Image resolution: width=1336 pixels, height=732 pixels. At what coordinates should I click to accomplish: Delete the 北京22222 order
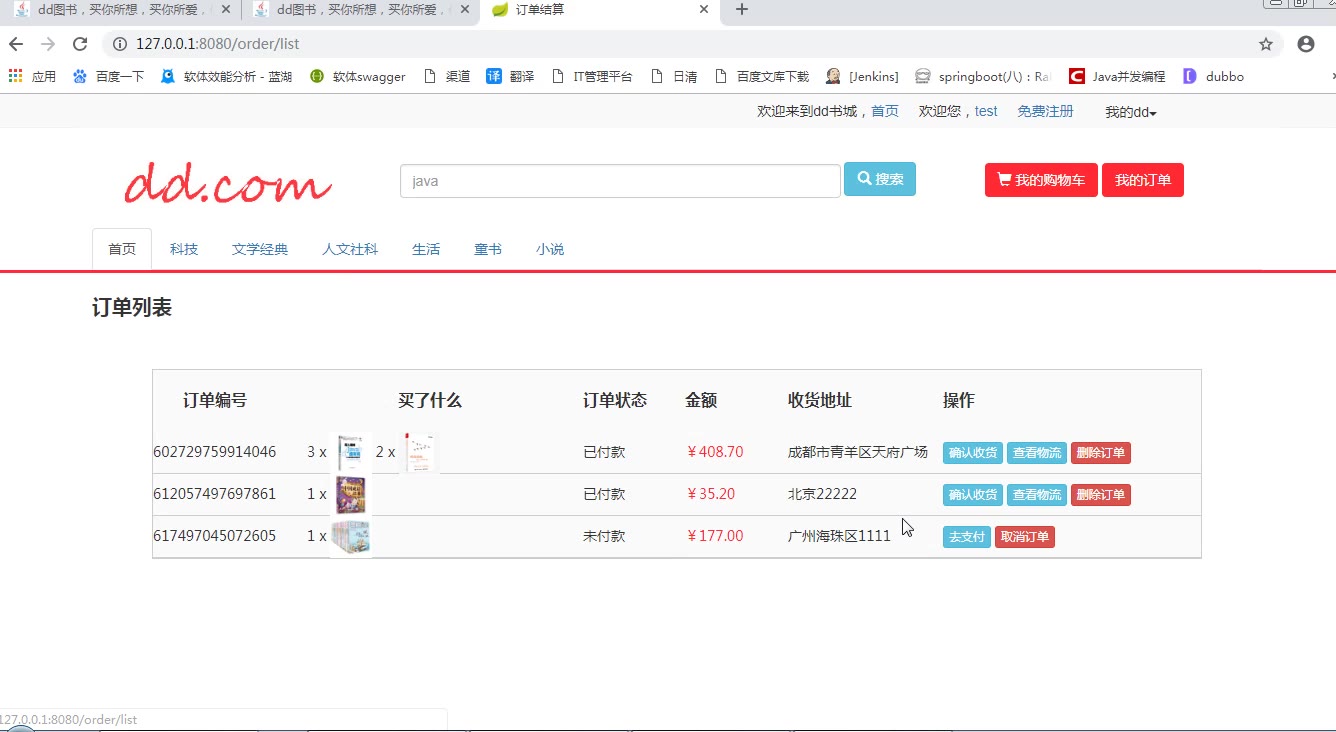pyautogui.click(x=1100, y=495)
